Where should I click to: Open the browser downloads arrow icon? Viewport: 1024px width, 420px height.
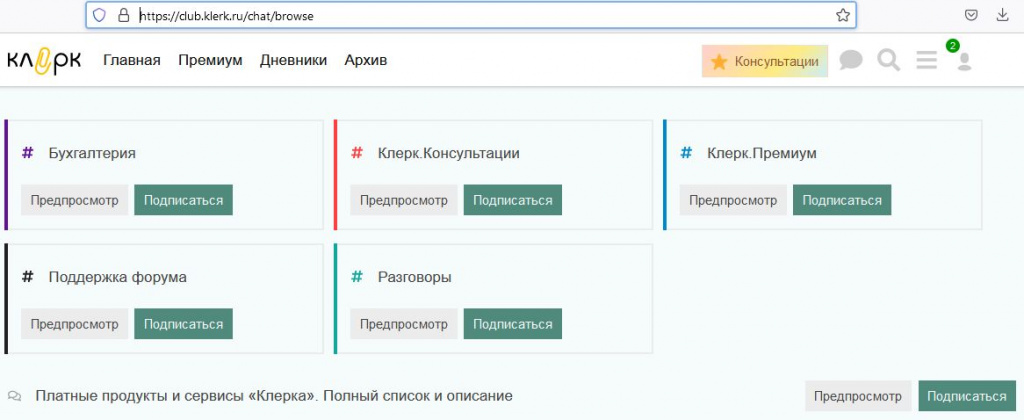click(1002, 15)
